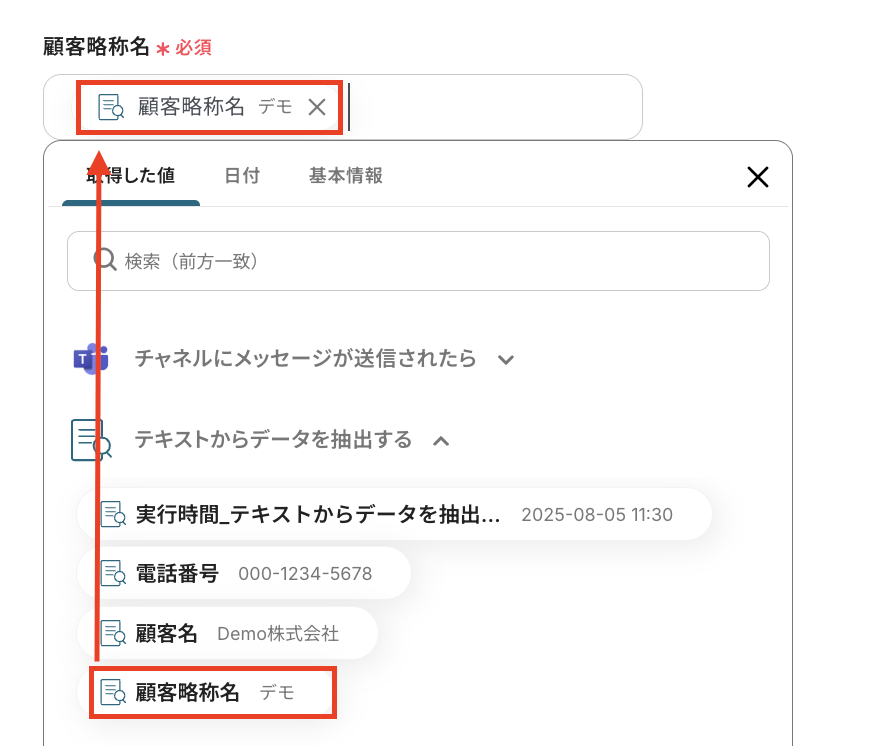Click the magnifier icon in the search box
This screenshot has height=746, width=890.
105,261
